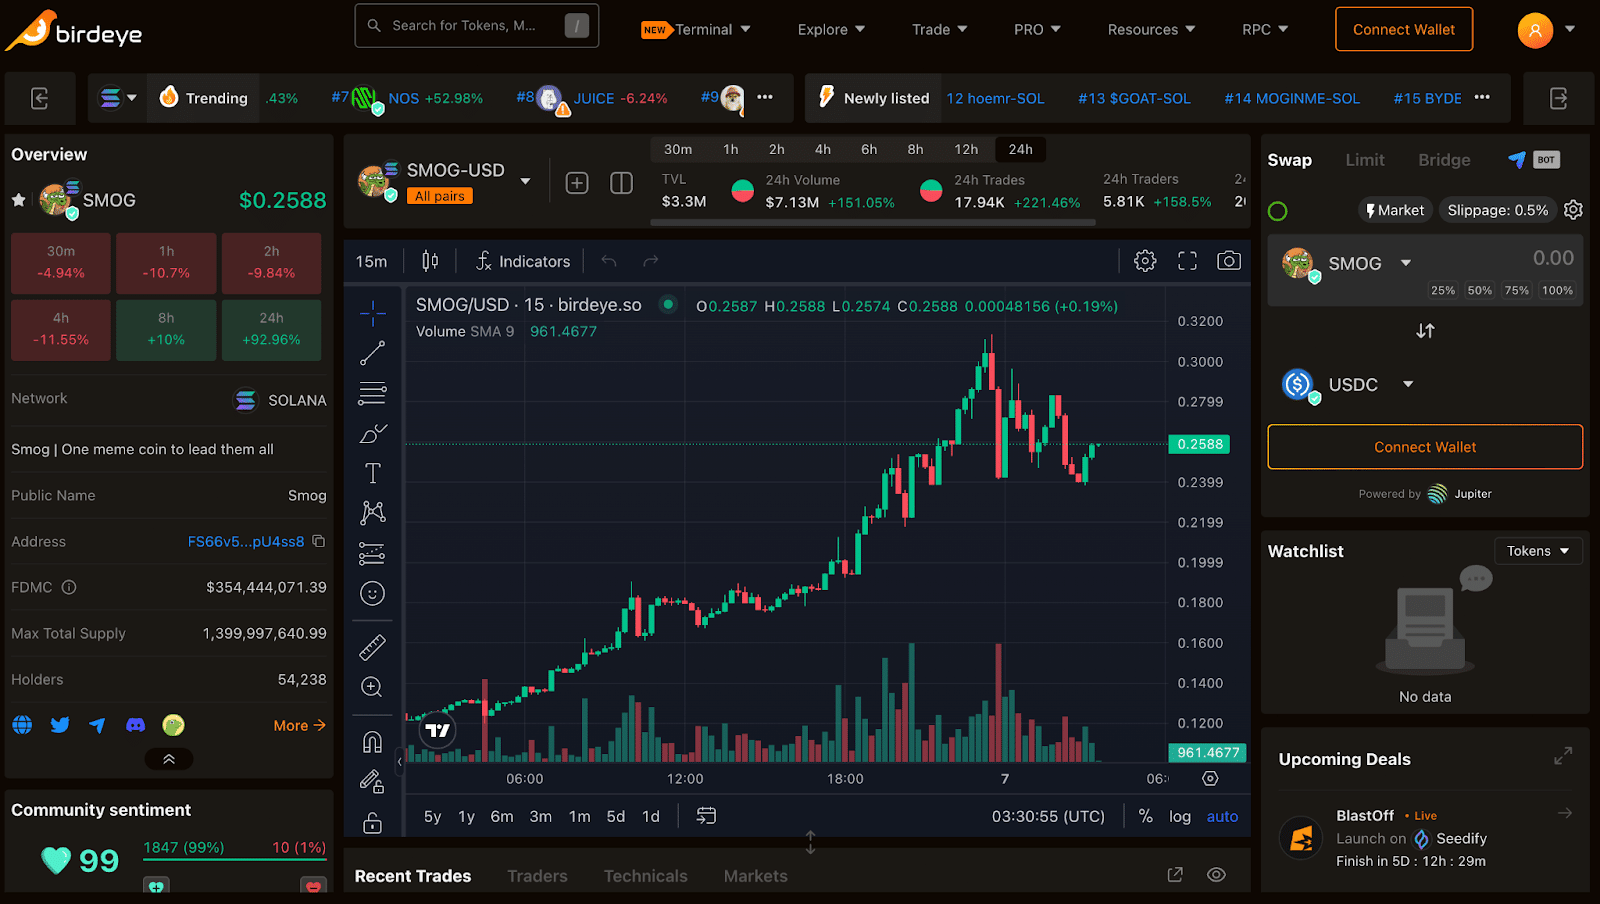The height and width of the screenshot is (904, 1600).
Task: Open the emoji icons tool
Action: (x=372, y=593)
